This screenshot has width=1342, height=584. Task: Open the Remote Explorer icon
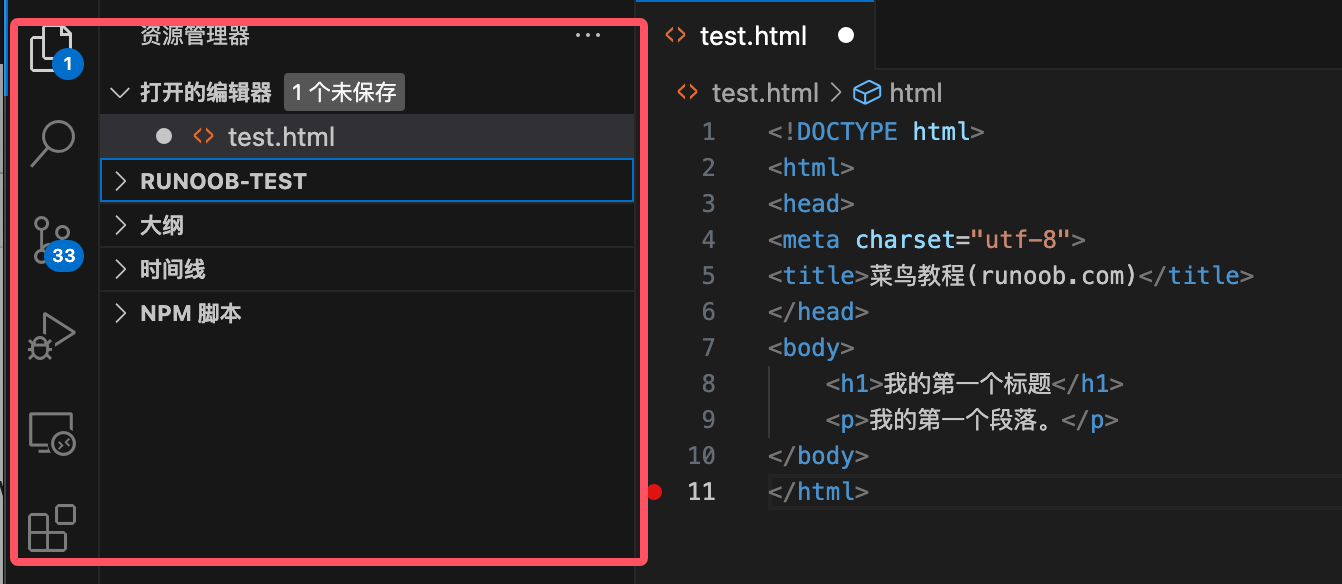(x=52, y=433)
